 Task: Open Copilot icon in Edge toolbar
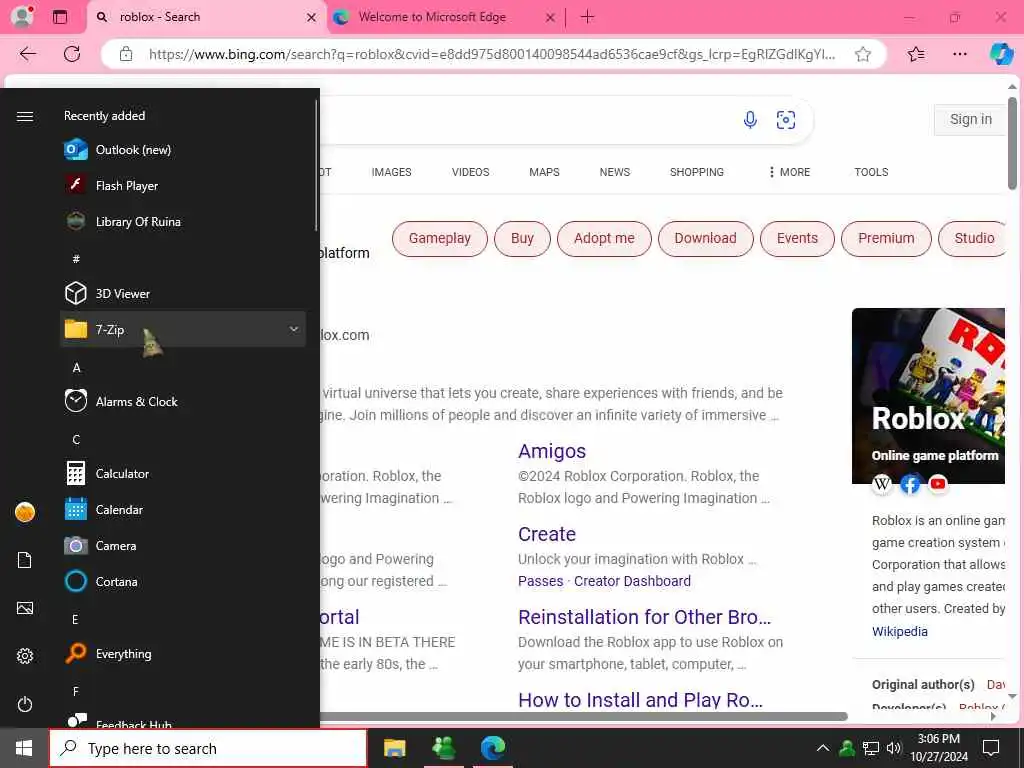click(x=1001, y=54)
